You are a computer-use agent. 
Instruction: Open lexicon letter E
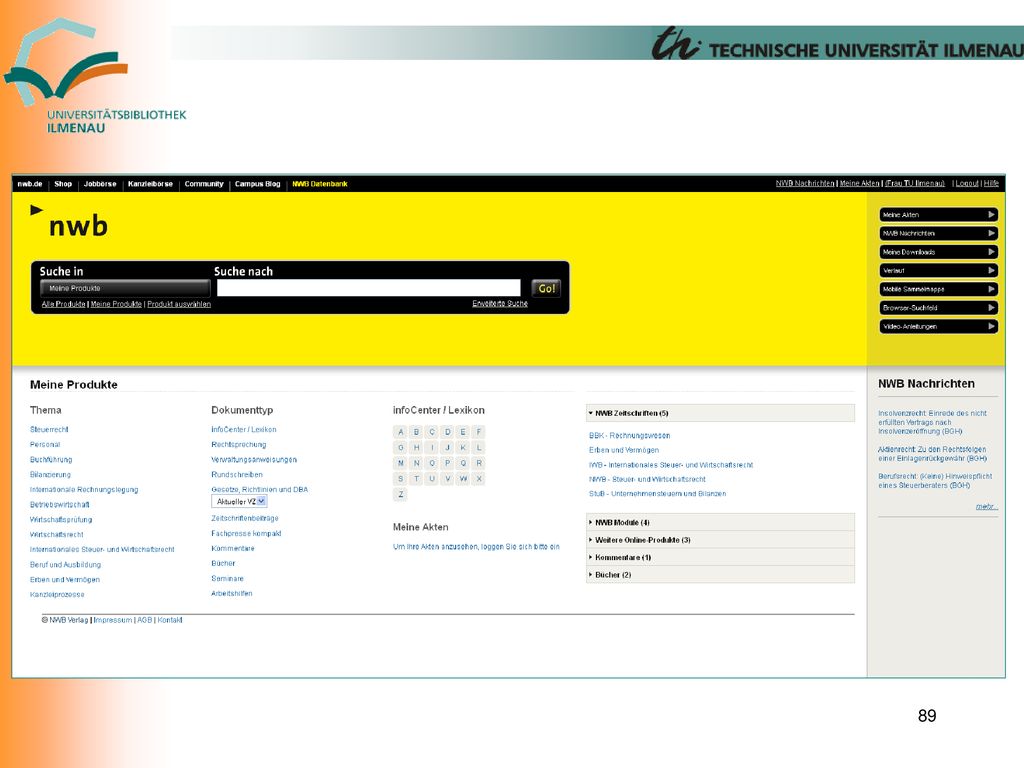click(x=464, y=432)
